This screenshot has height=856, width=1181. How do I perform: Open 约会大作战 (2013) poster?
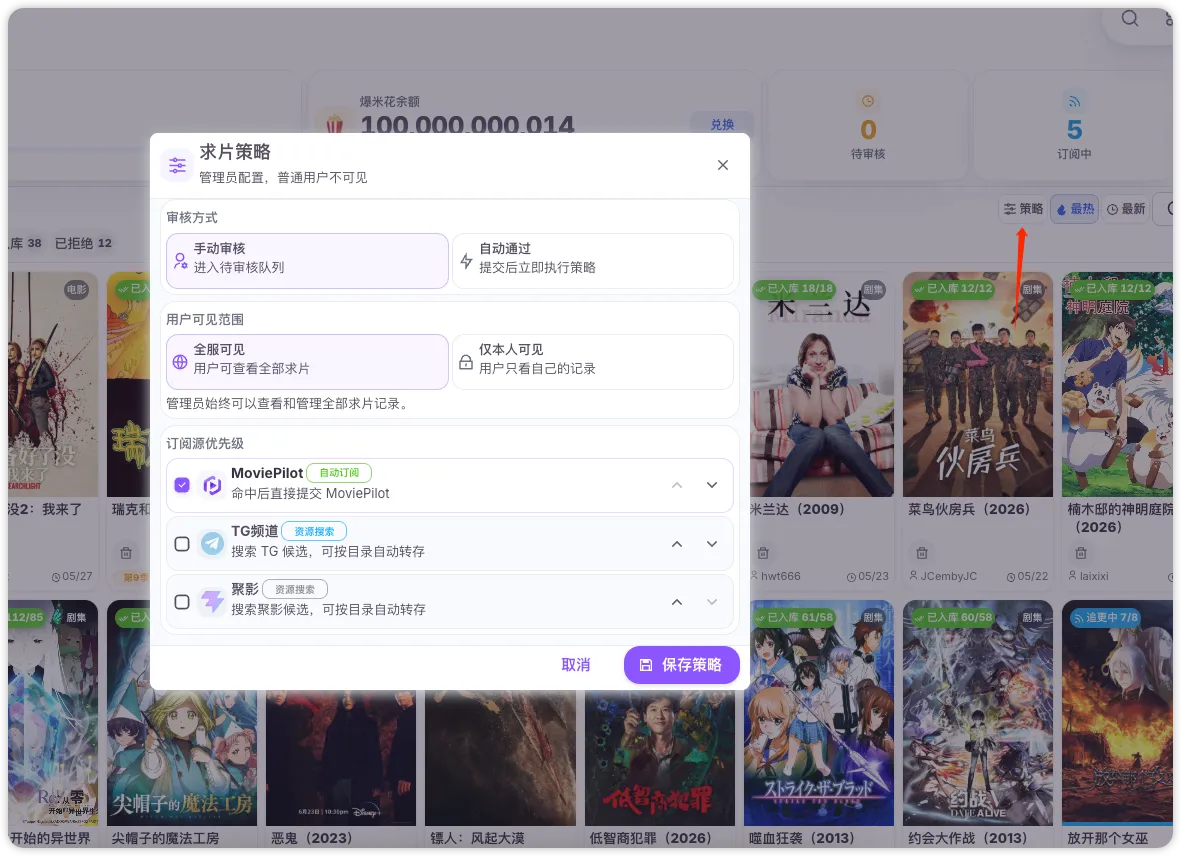coord(978,712)
